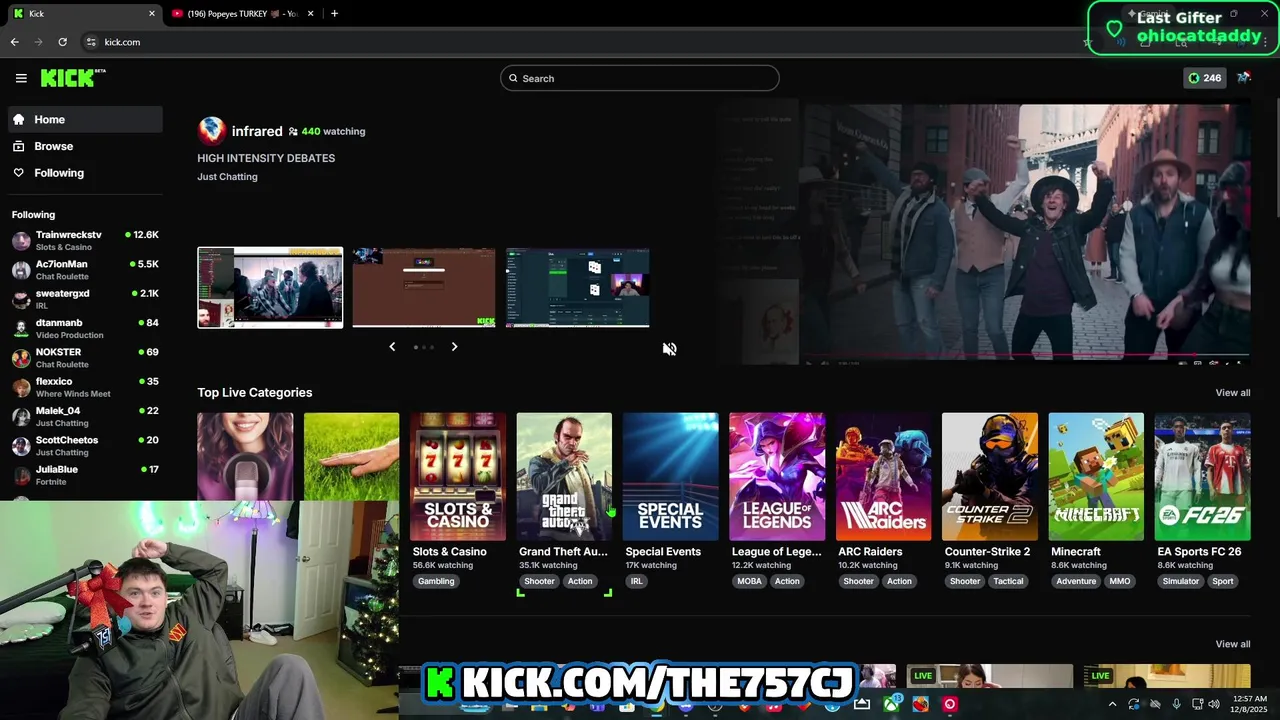Open Xbox app in the taskbar
1280x720 pixels.
coord(891,704)
